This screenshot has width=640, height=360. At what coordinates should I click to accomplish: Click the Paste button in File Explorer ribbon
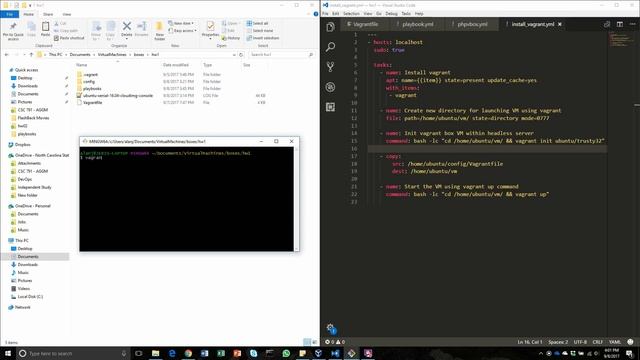coord(45,29)
